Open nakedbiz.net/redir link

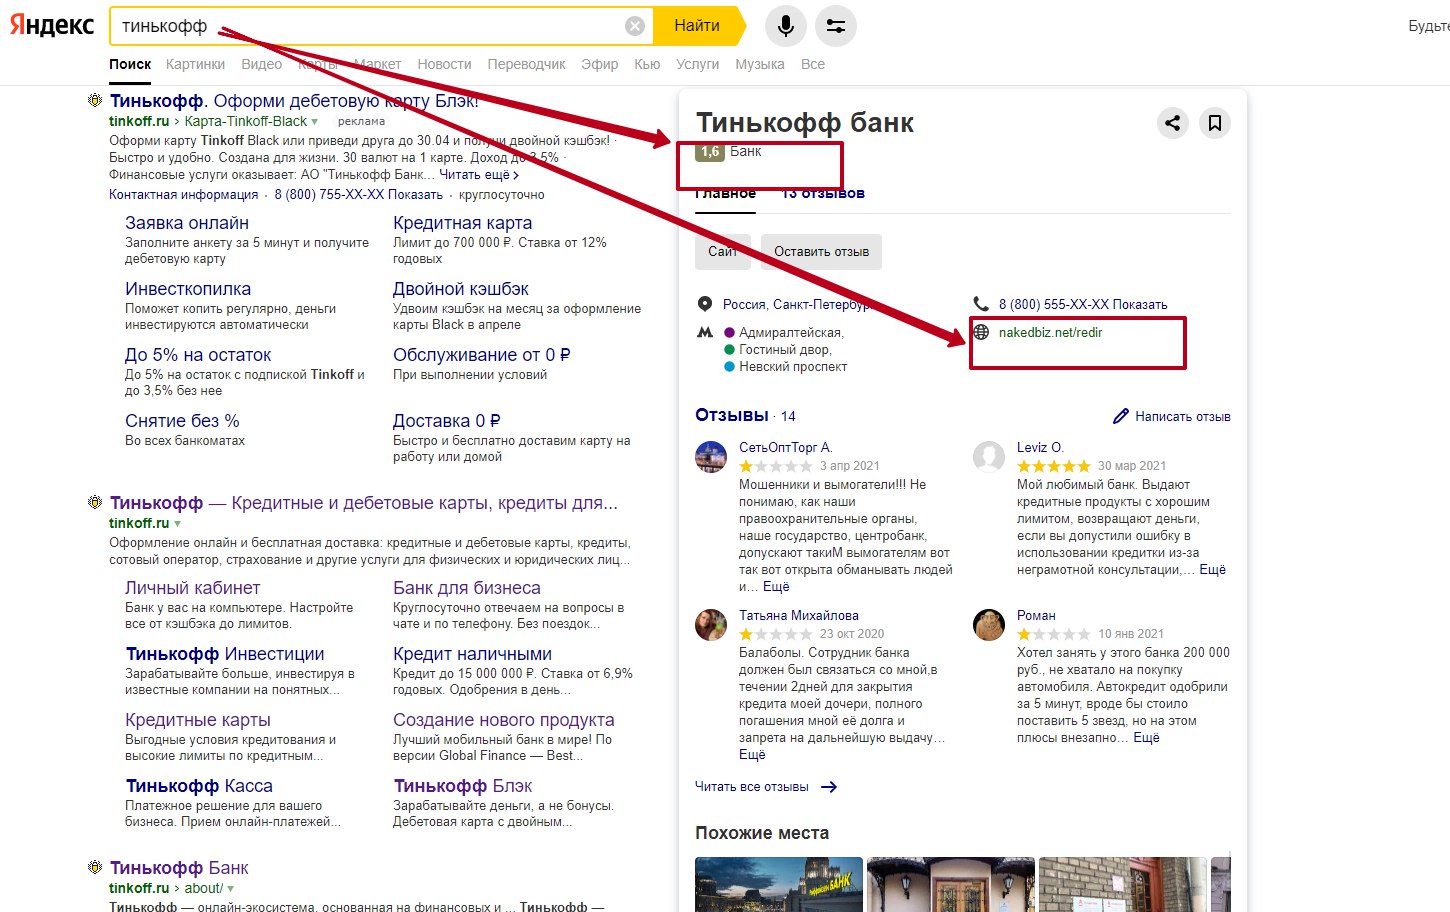(1050, 332)
